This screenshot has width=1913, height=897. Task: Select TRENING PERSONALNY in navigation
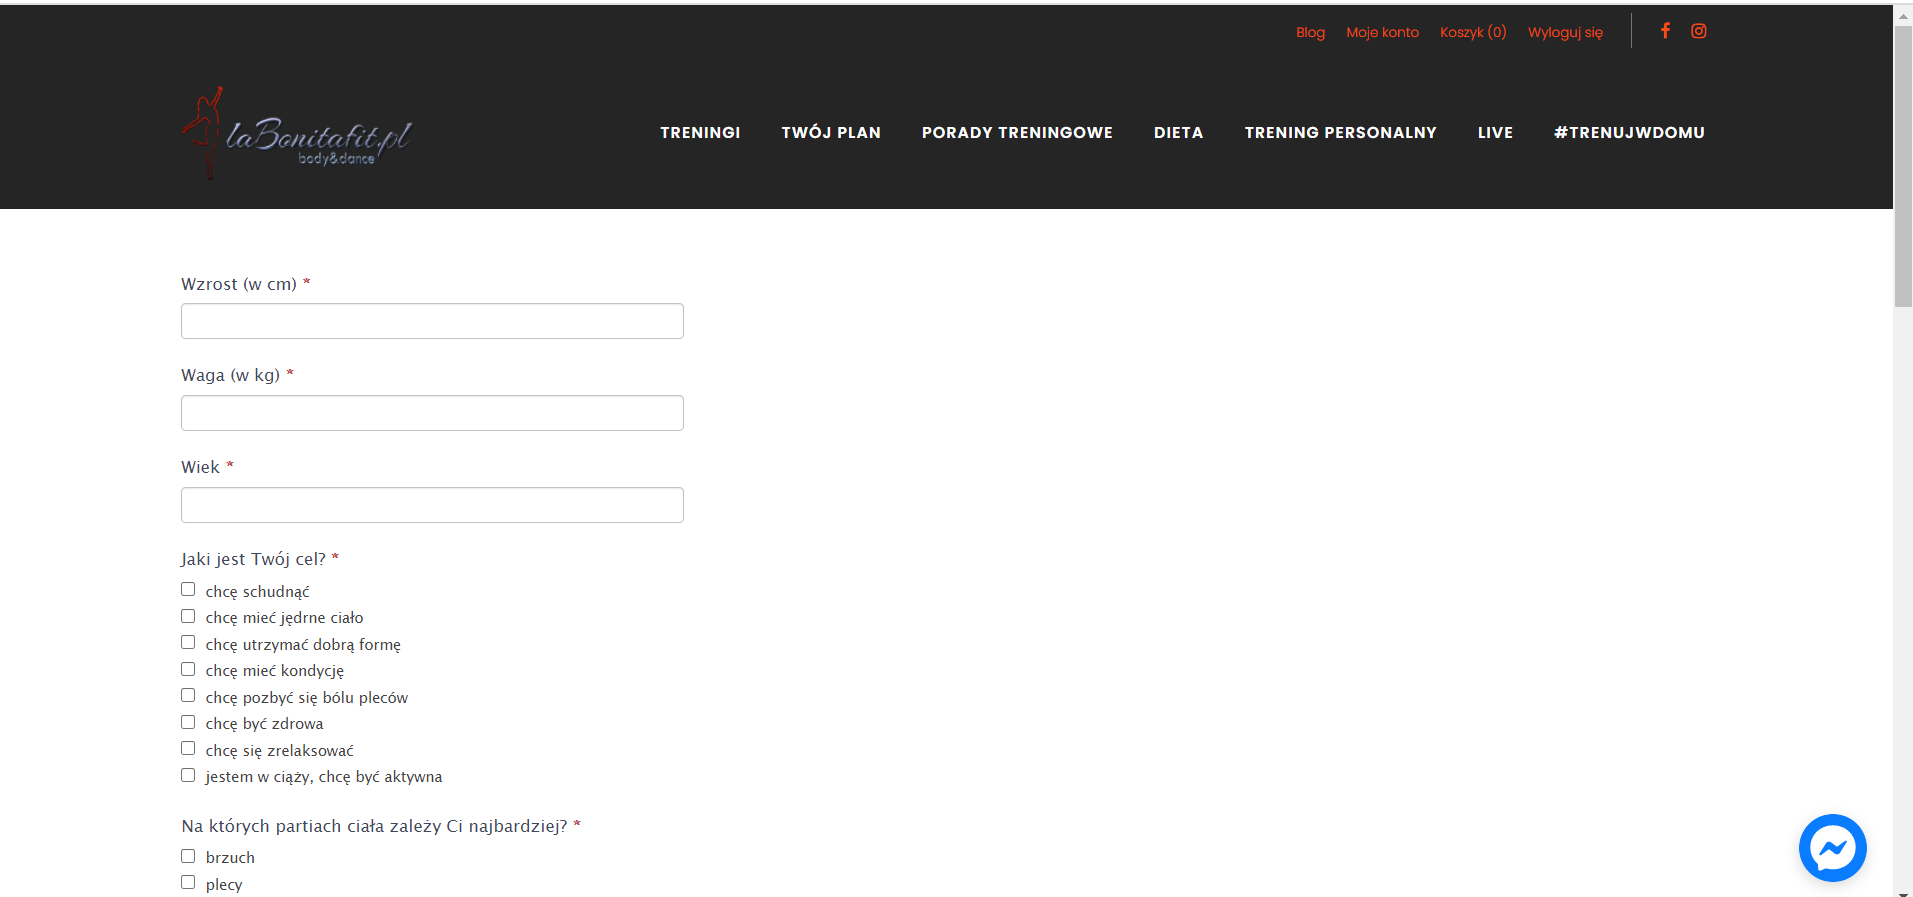click(x=1340, y=133)
